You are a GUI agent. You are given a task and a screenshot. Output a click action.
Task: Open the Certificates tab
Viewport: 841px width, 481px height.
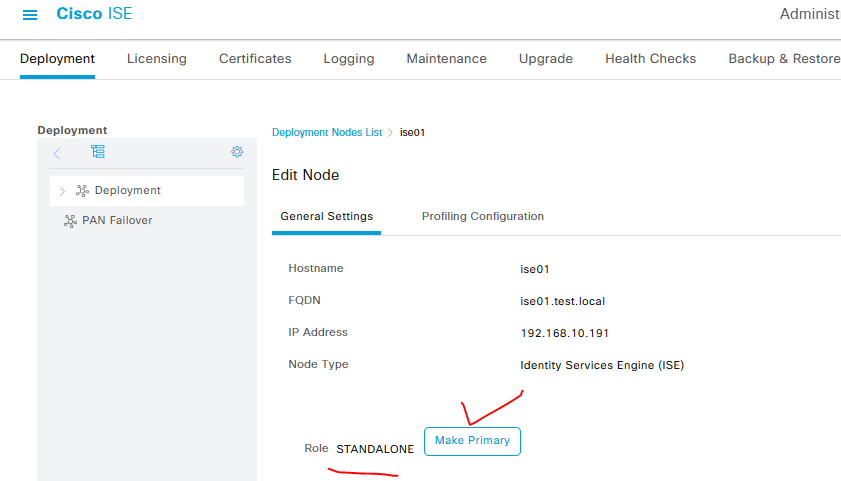point(255,58)
